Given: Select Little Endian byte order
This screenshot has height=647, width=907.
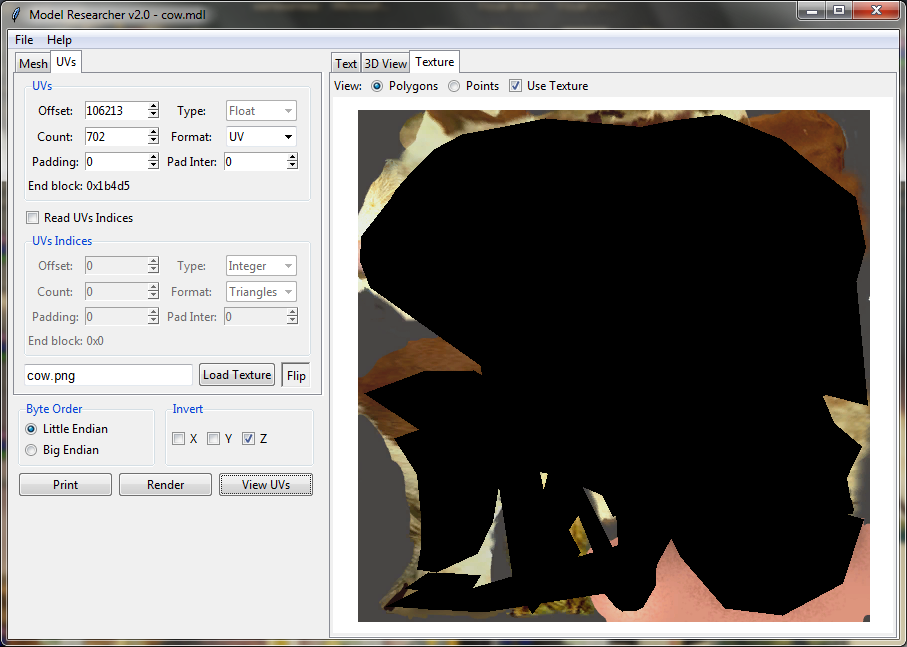Looking at the screenshot, I should tap(31, 429).
